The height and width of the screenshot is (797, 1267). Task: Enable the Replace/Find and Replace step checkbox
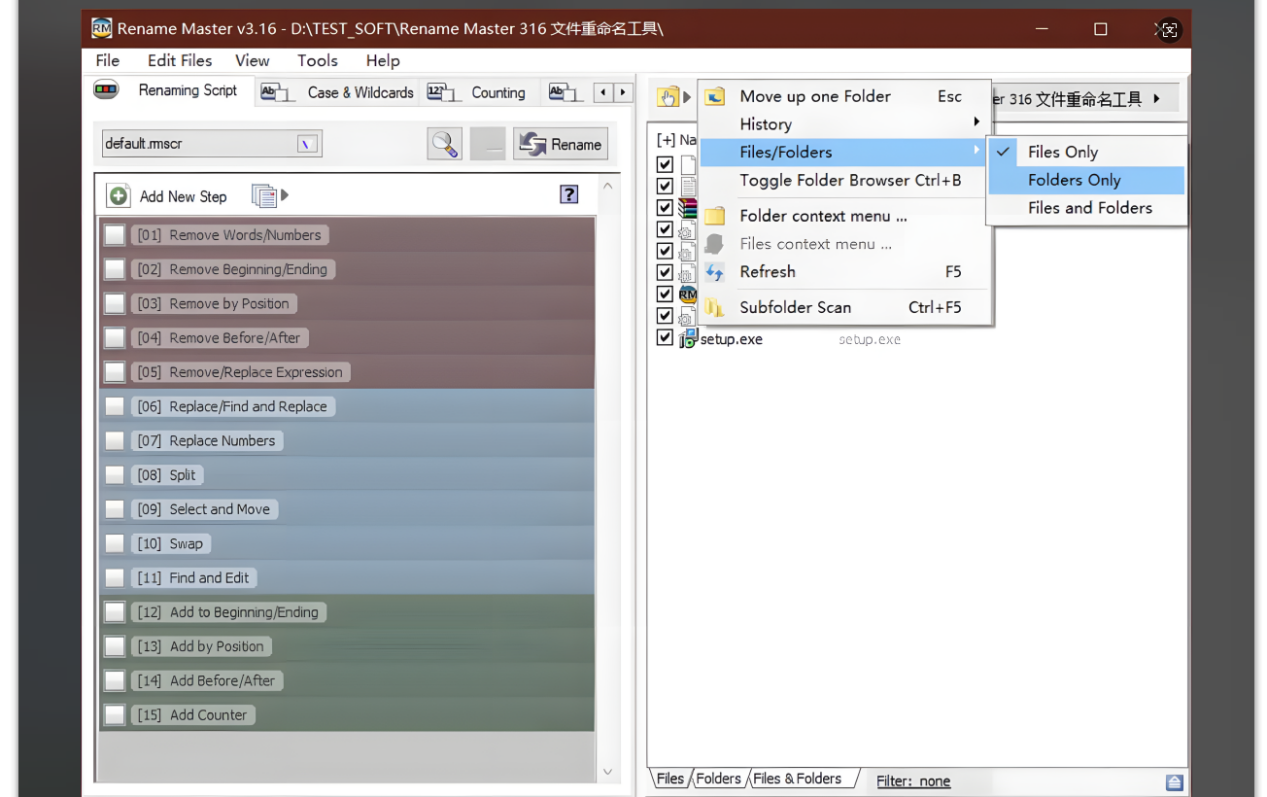(115, 407)
